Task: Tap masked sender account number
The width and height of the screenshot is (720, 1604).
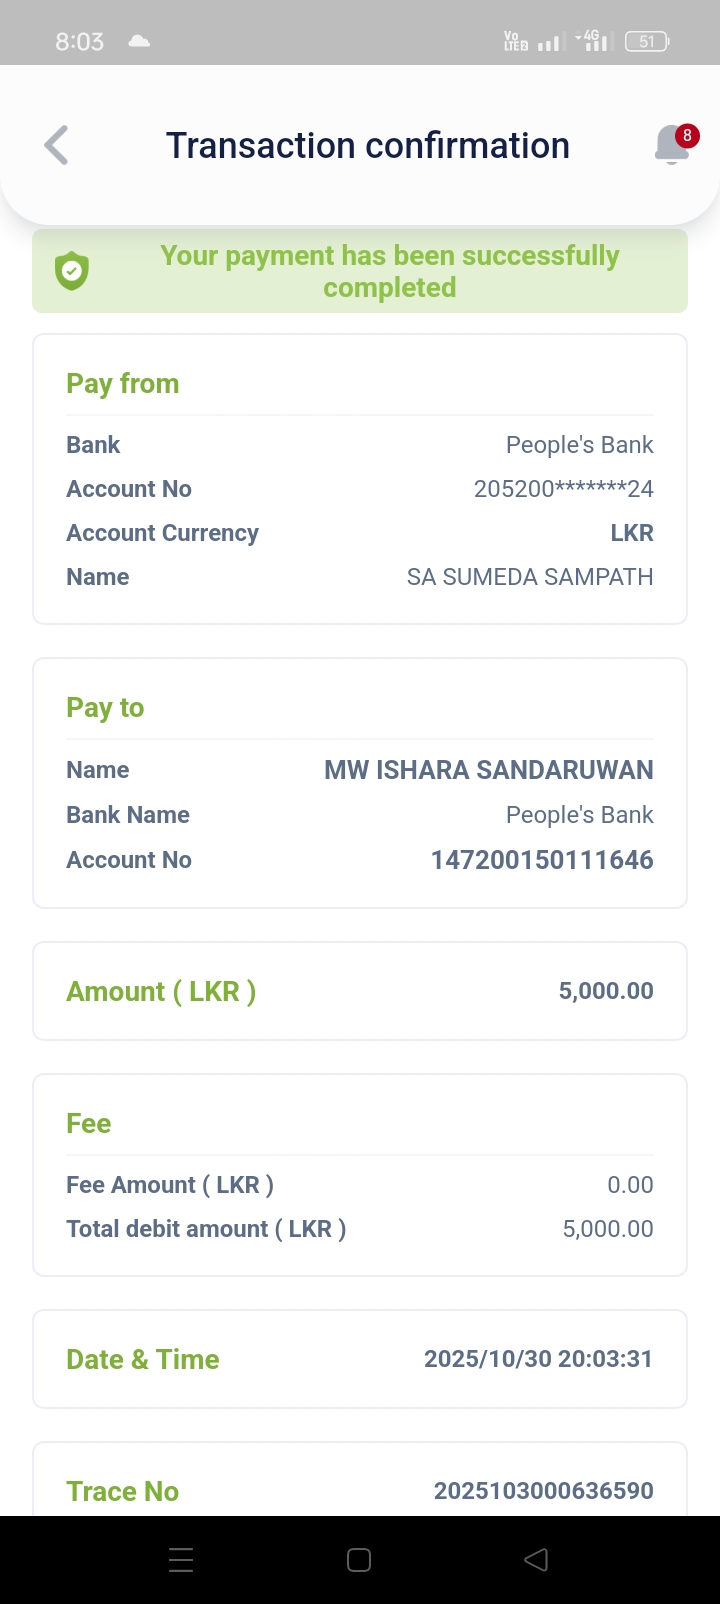Action: pos(563,489)
